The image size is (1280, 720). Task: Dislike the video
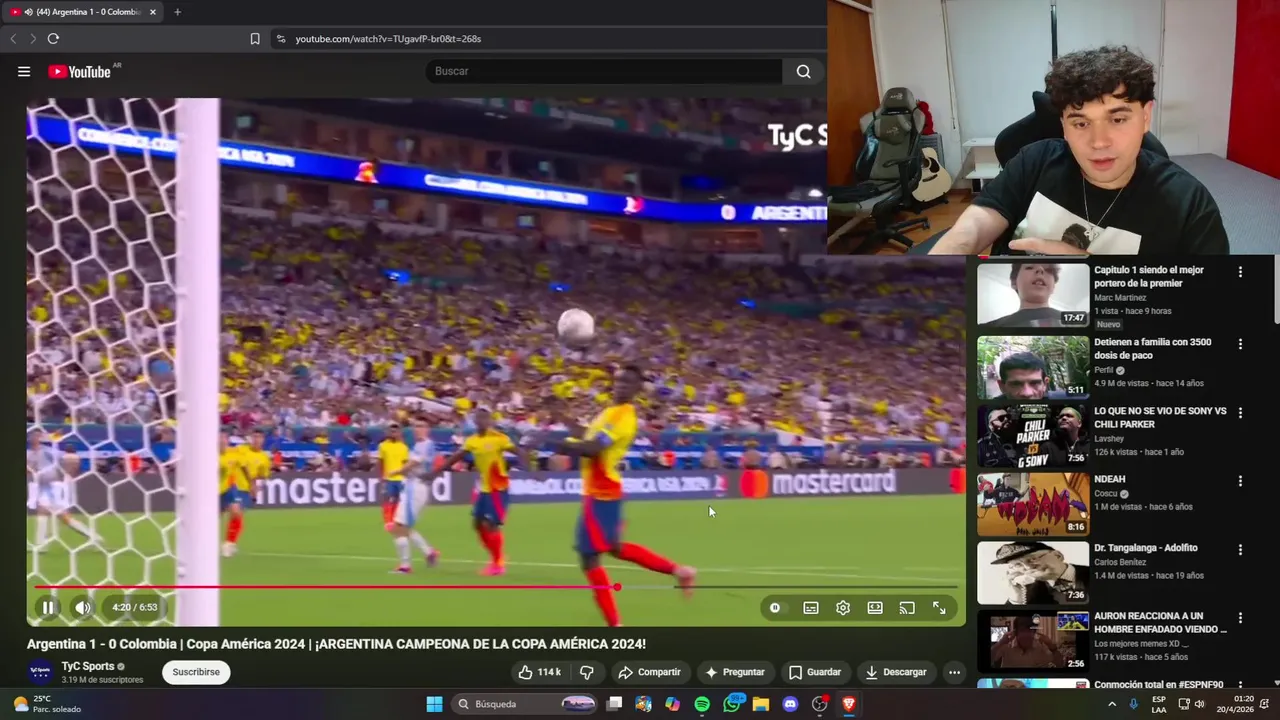coord(587,672)
